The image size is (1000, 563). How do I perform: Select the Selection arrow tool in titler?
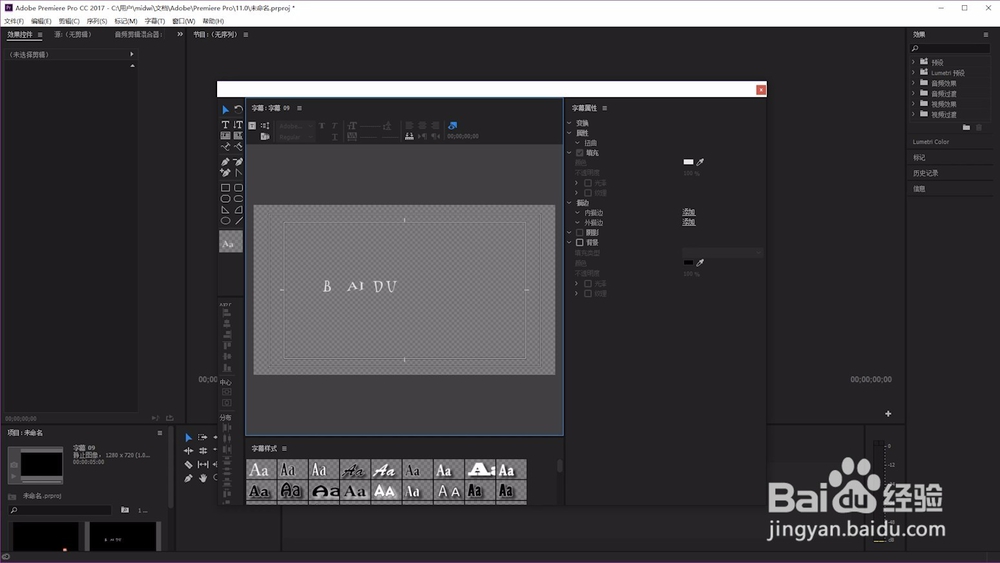click(x=225, y=110)
